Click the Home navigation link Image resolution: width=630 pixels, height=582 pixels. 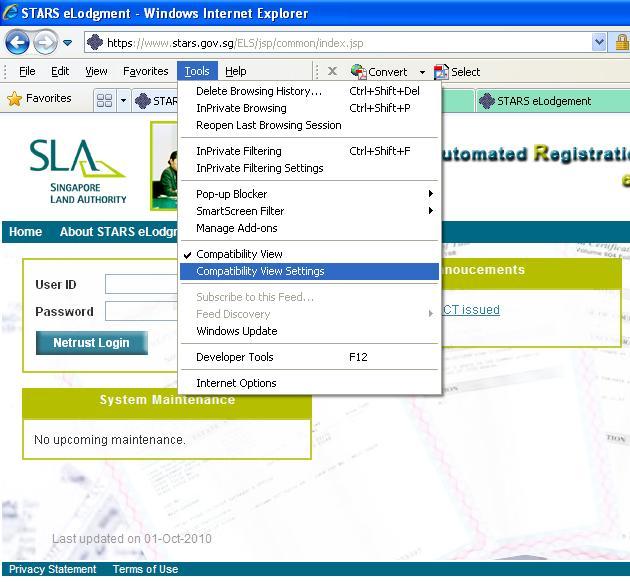(25, 232)
